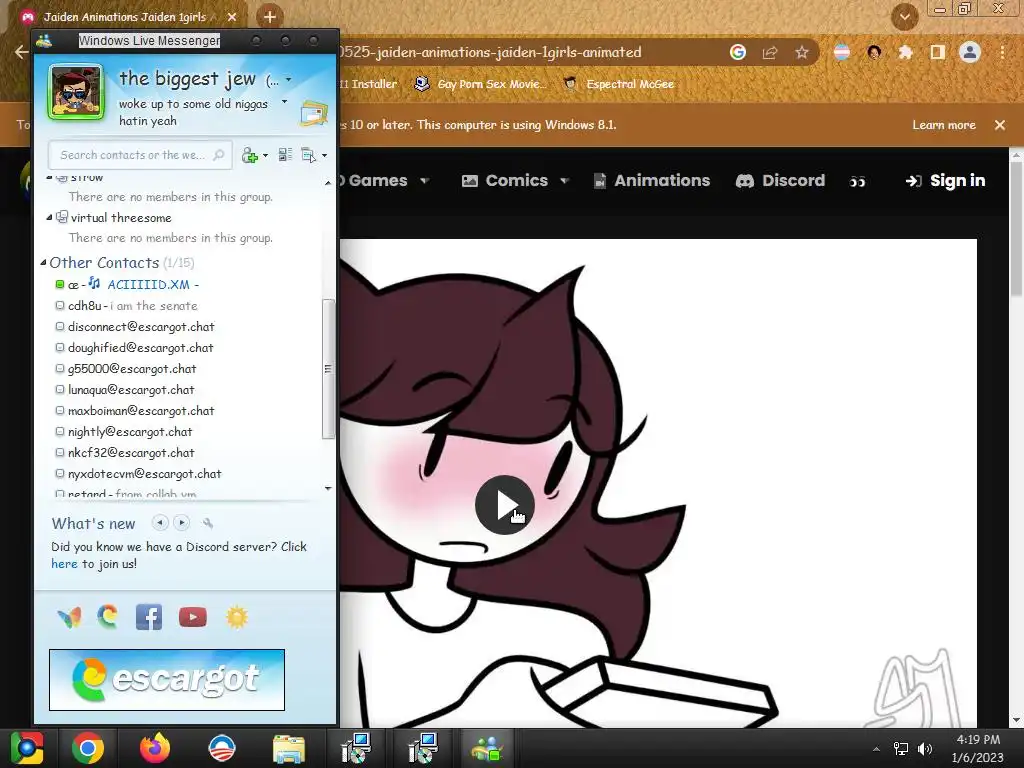Screen dimensions: 1024x768
Task: Select contact doughified@escargot.chat
Action: point(135,347)
